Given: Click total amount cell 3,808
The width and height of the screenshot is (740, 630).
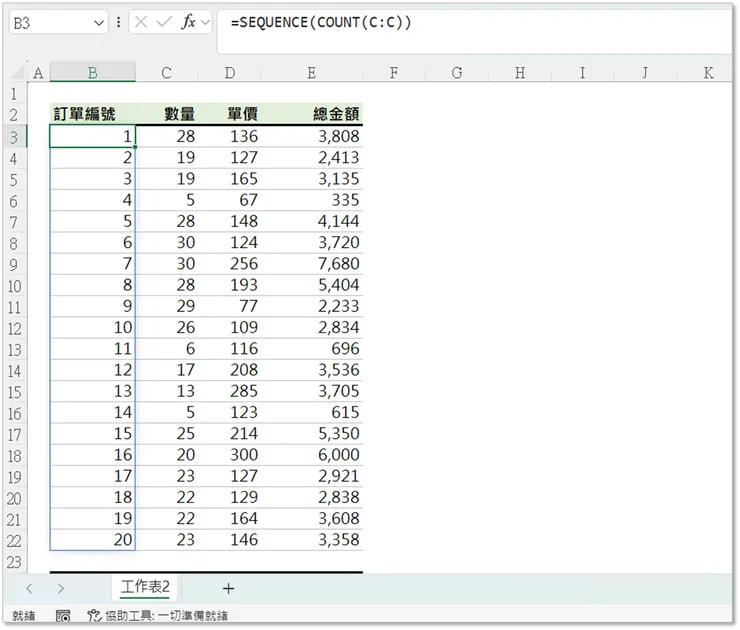Looking at the screenshot, I should [312, 136].
